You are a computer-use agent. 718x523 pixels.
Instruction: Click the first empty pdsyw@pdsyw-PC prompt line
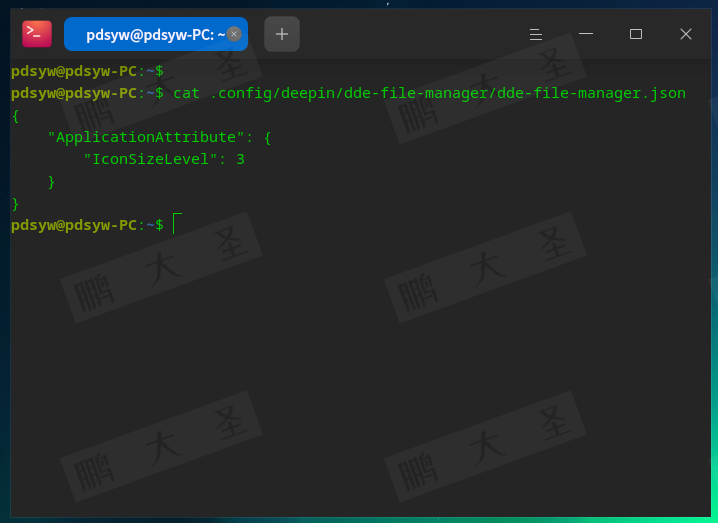point(87,71)
